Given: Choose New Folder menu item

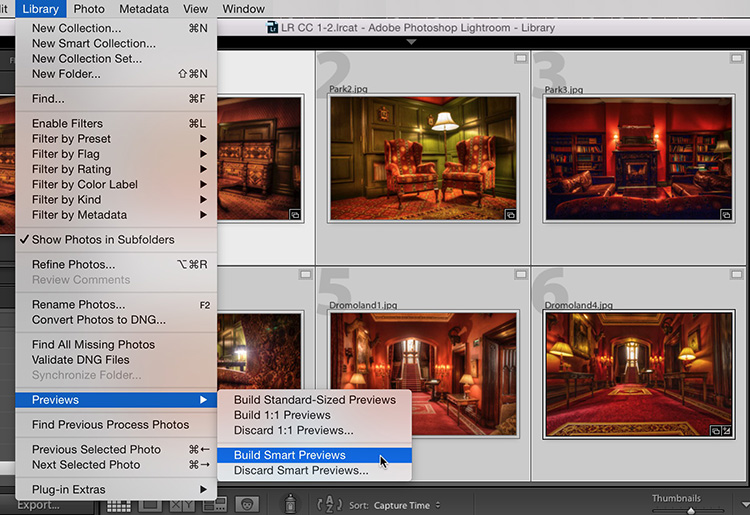Looking at the screenshot, I should coord(116,74).
